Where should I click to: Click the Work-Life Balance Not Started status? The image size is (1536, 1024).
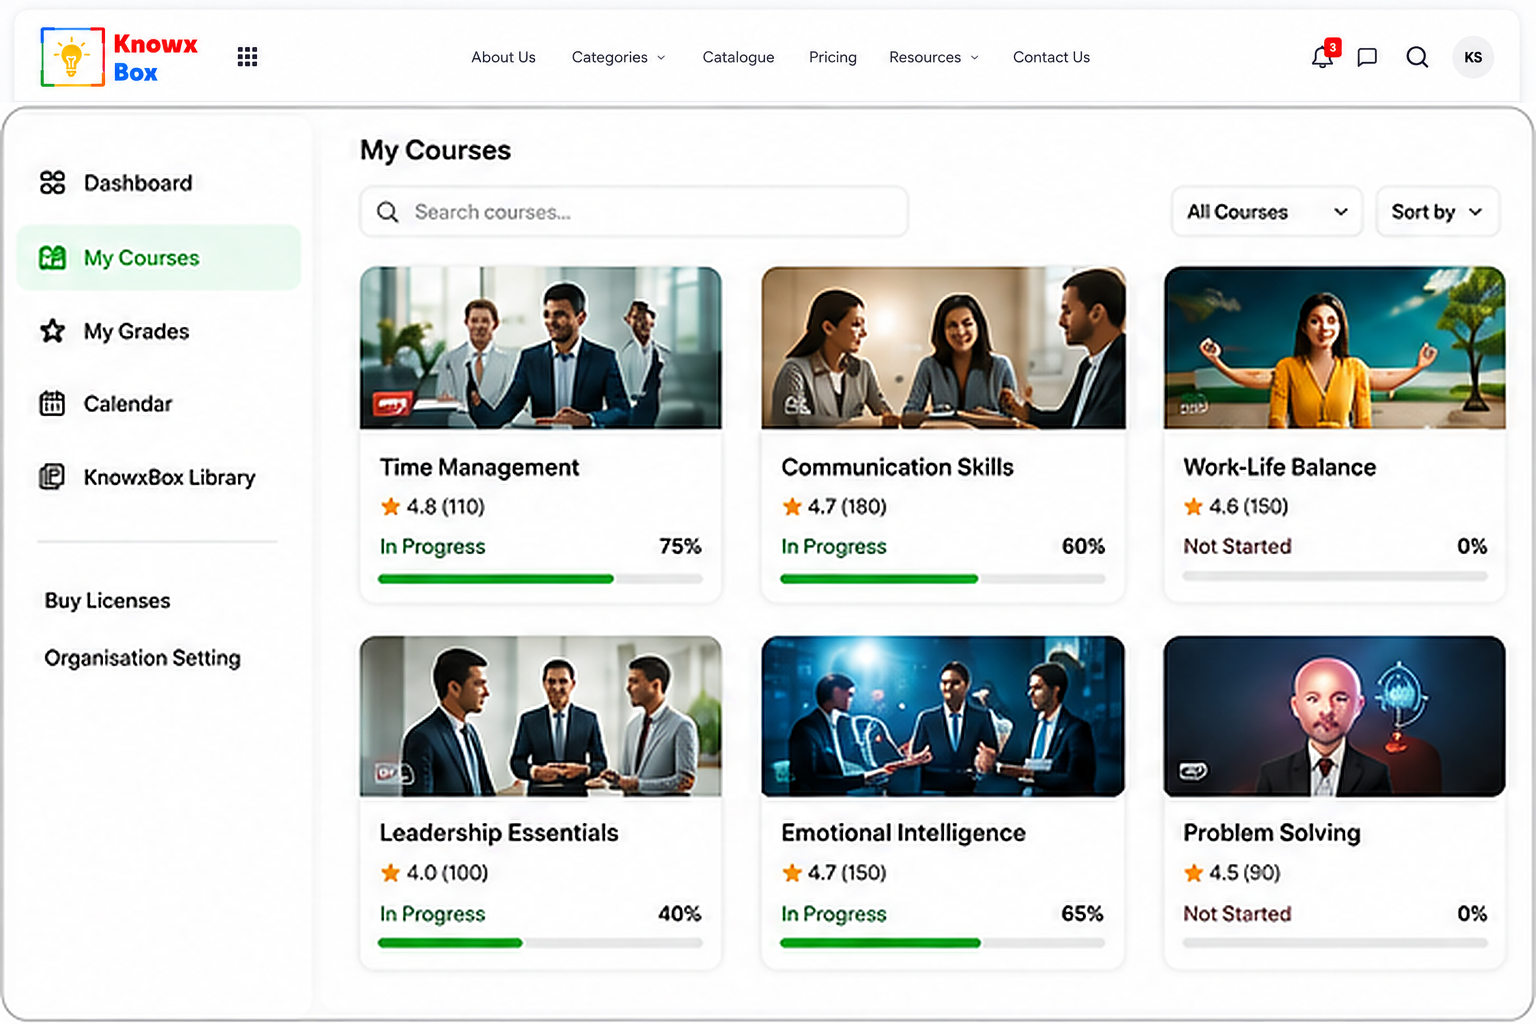(x=1237, y=546)
